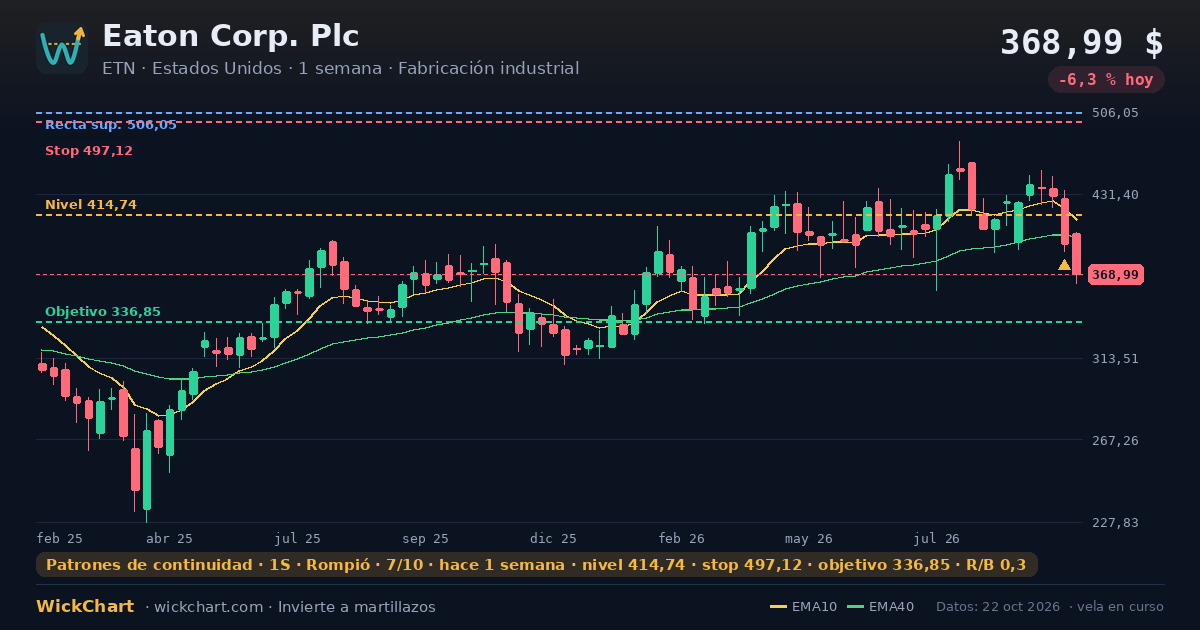1200x630 pixels.
Task: Click the 431,40 axis value
Action: click(1115, 194)
